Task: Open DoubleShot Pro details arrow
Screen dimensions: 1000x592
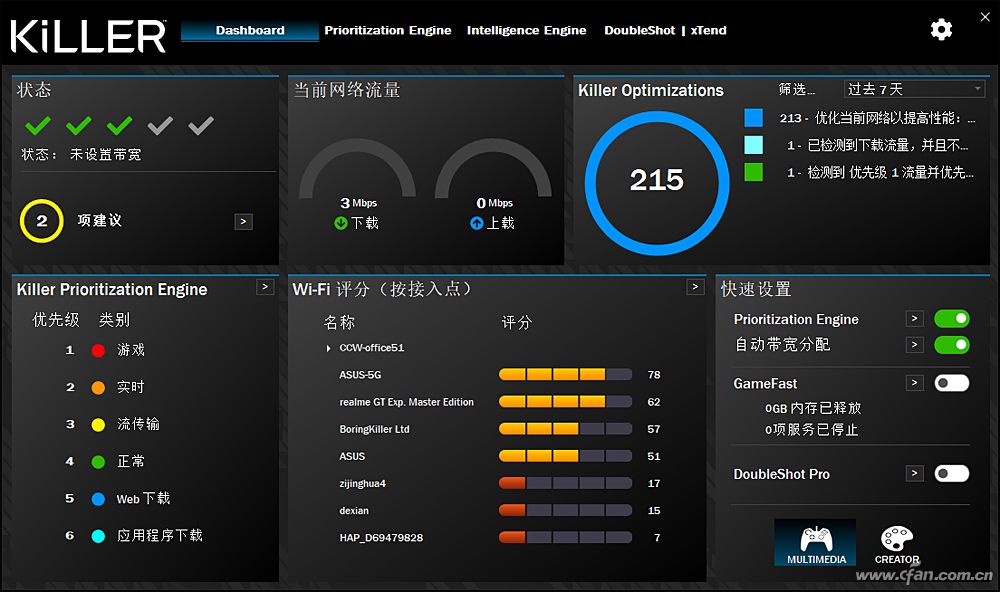Action: [915, 473]
